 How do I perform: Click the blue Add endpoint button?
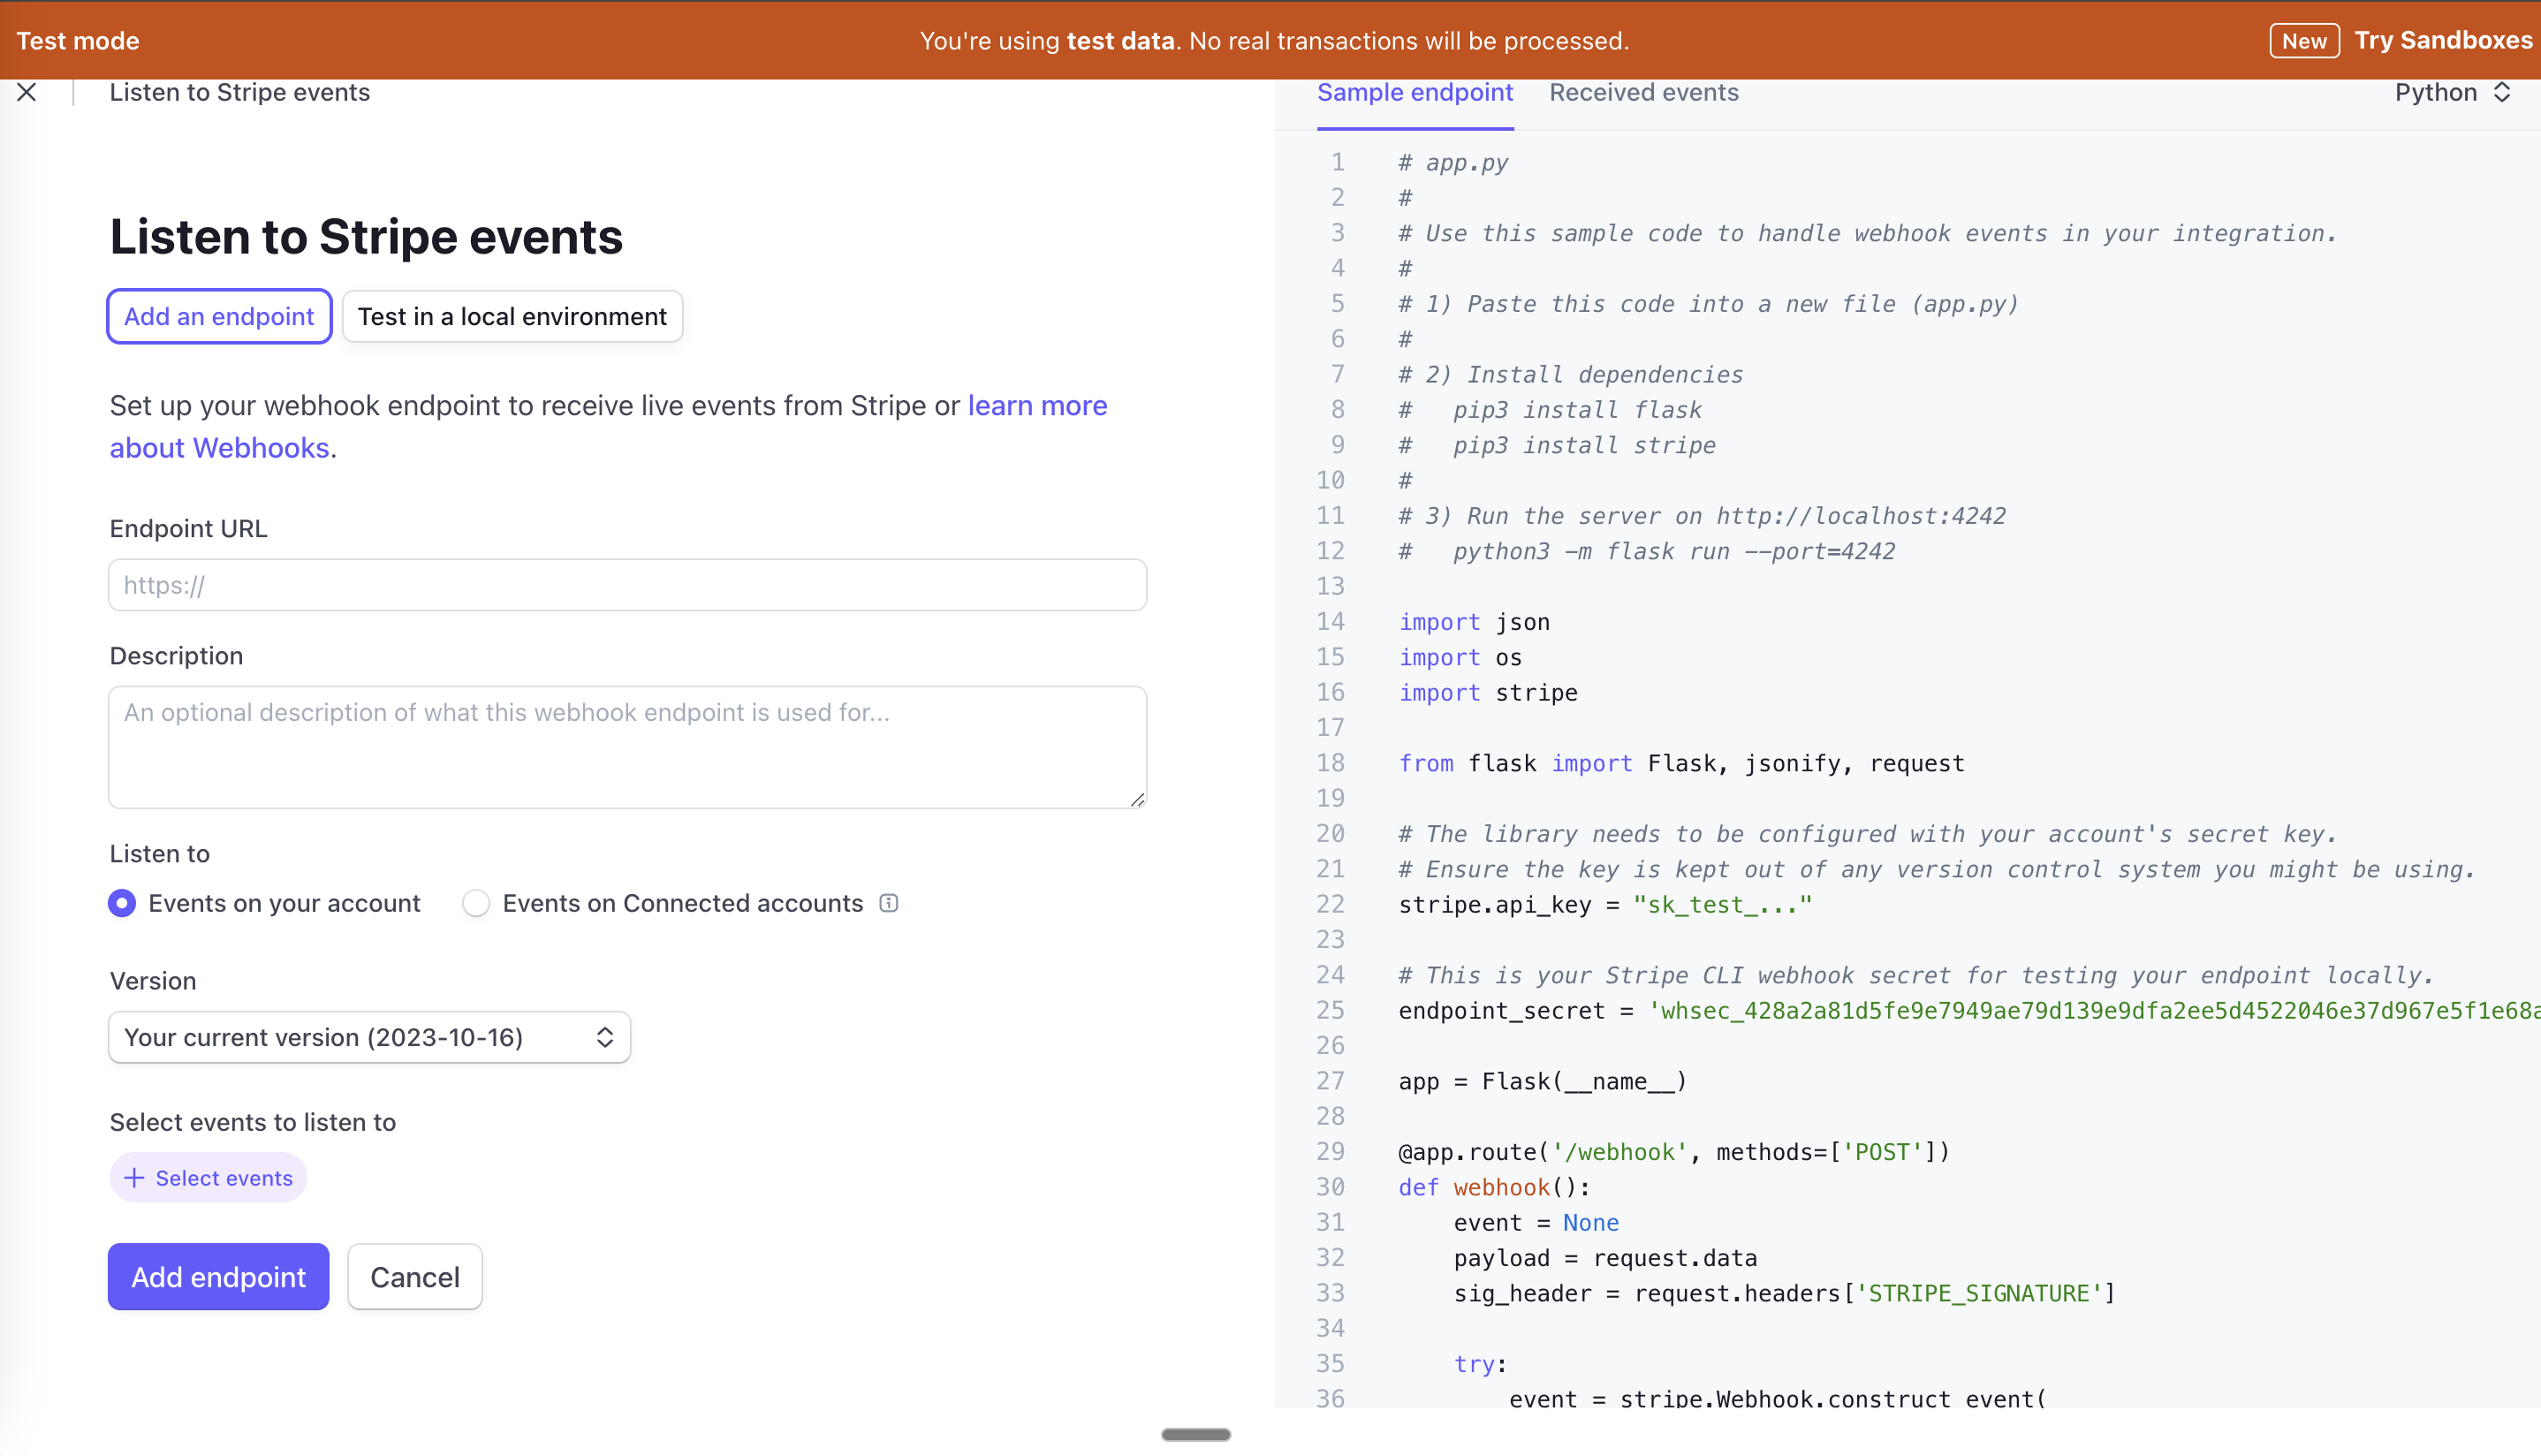click(218, 1277)
